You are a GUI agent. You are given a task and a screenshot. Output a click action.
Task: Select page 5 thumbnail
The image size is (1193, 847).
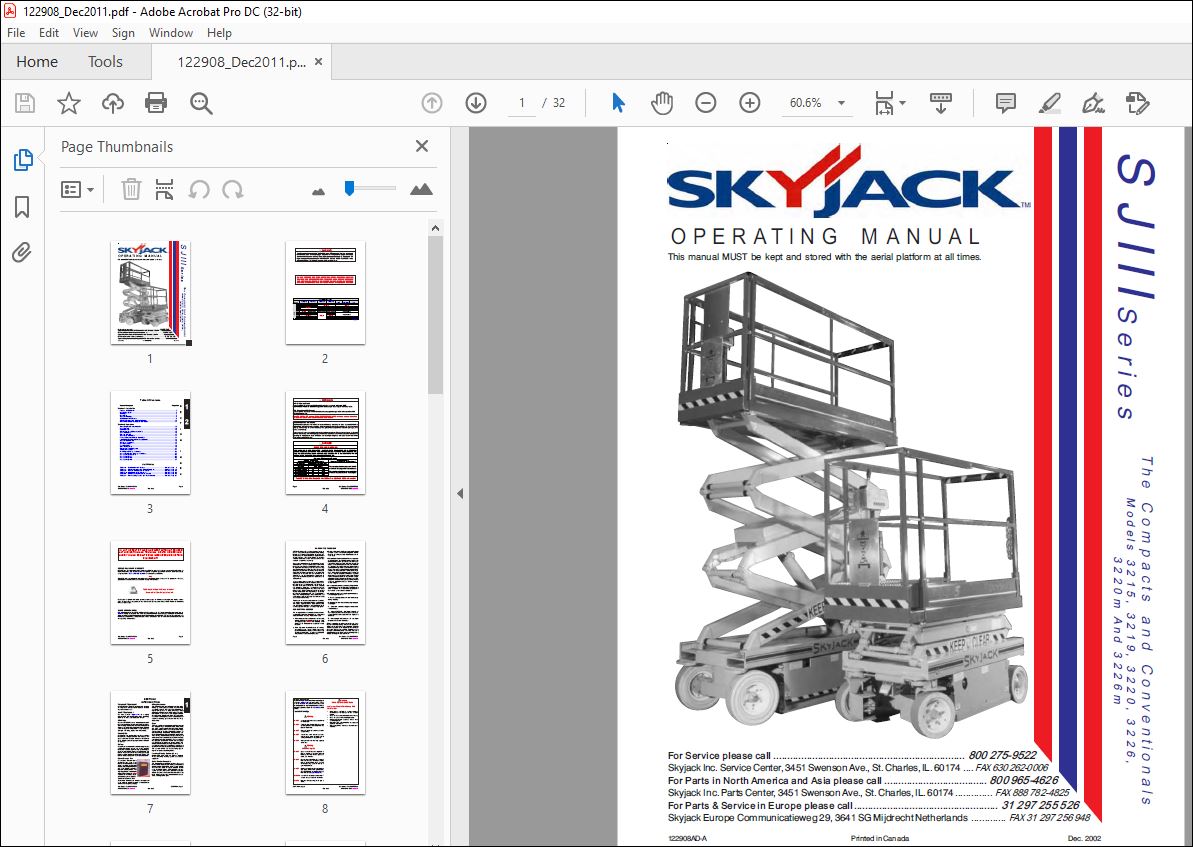151,593
